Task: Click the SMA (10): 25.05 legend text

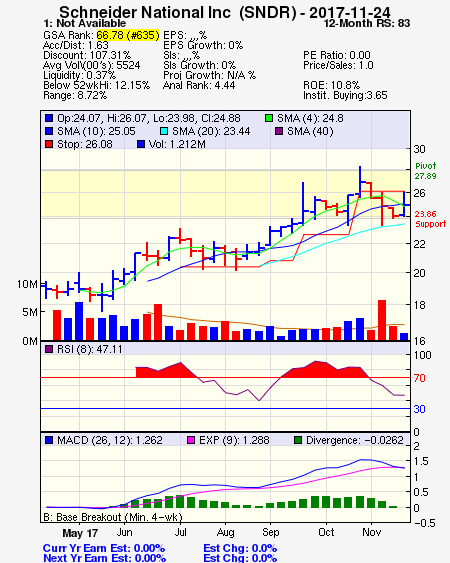Action: pyautogui.click(x=96, y=131)
